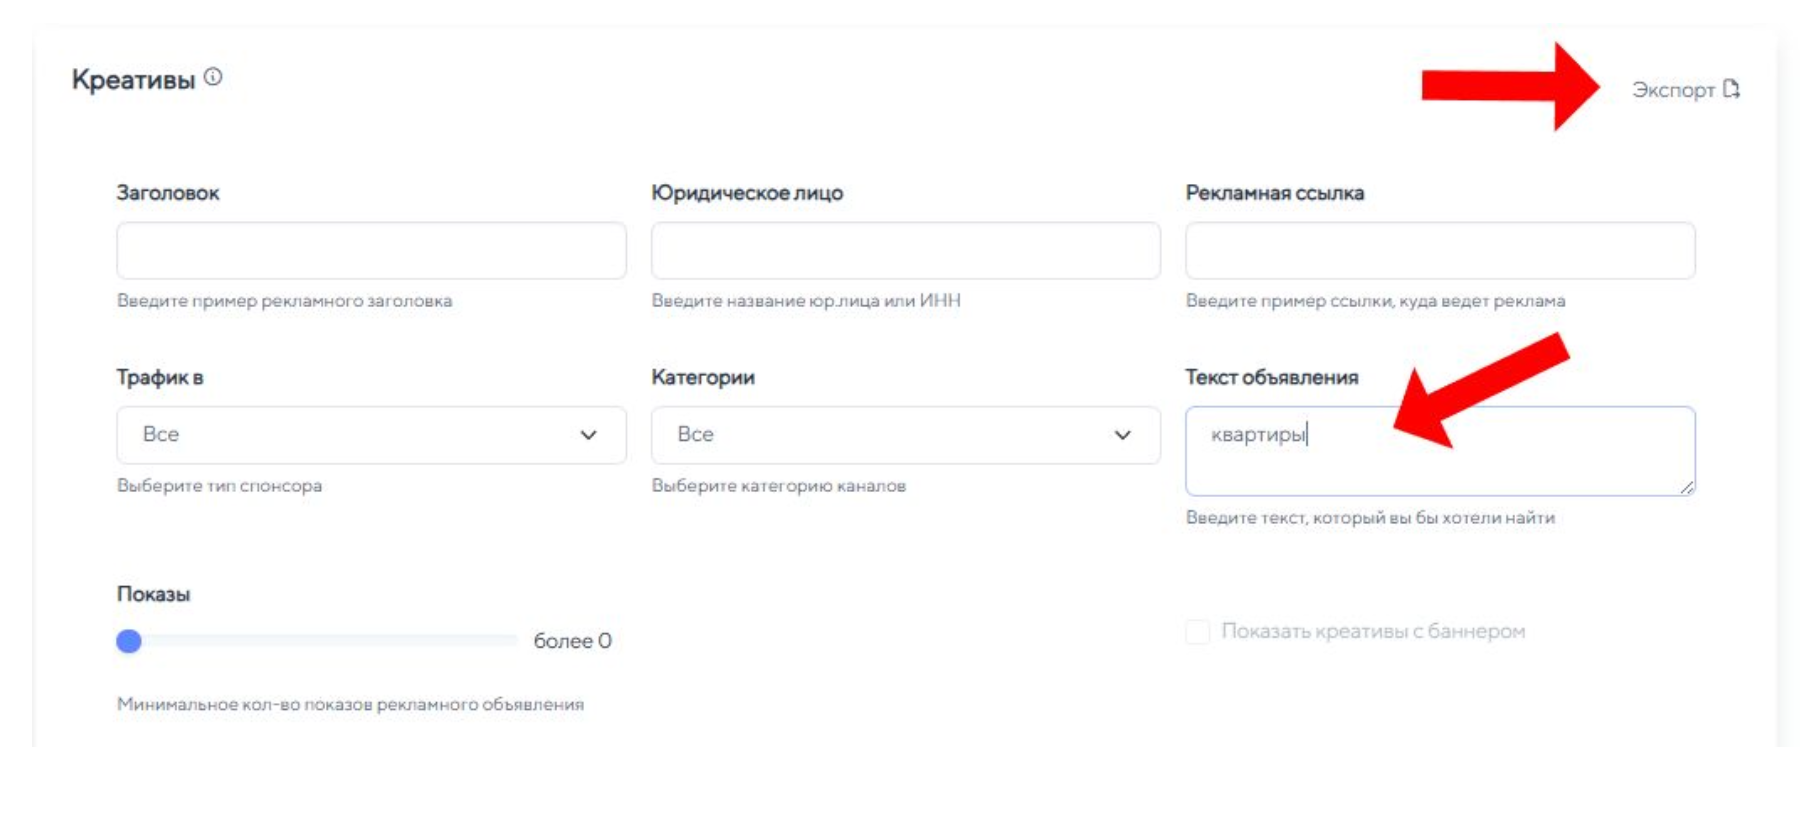Click the Экспорт link text
The height and width of the screenshot is (818, 1802).
[x=1672, y=90]
